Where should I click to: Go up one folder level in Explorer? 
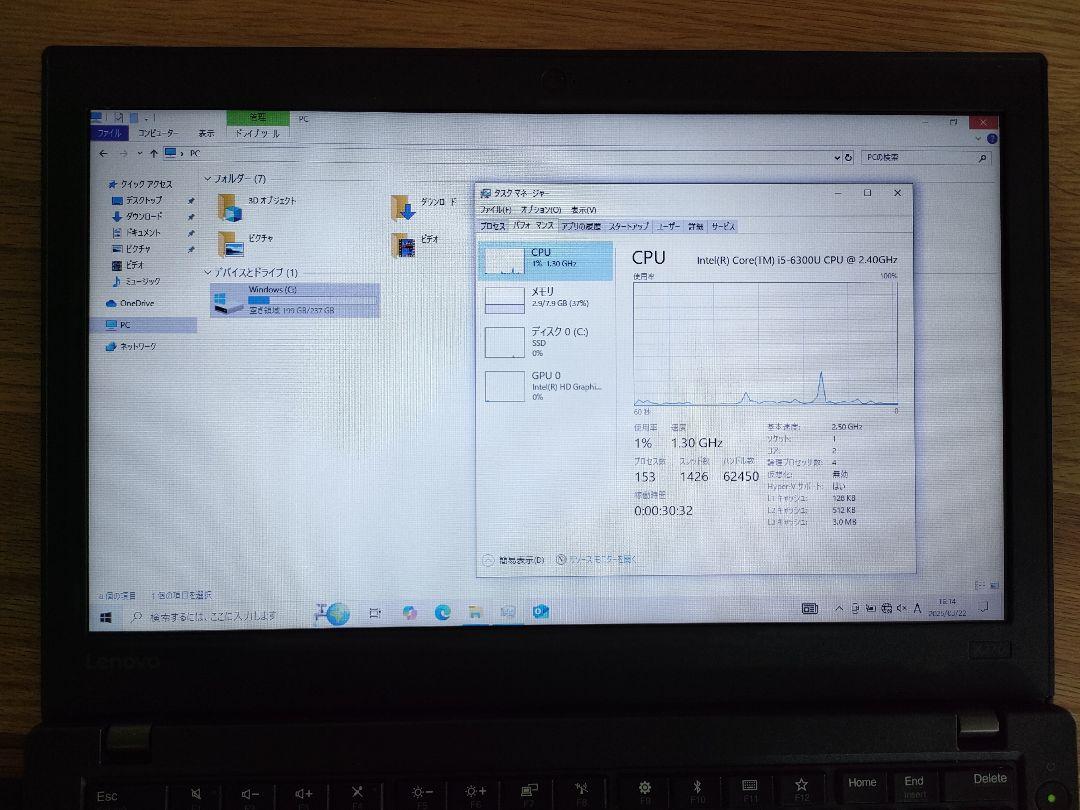tap(154, 153)
